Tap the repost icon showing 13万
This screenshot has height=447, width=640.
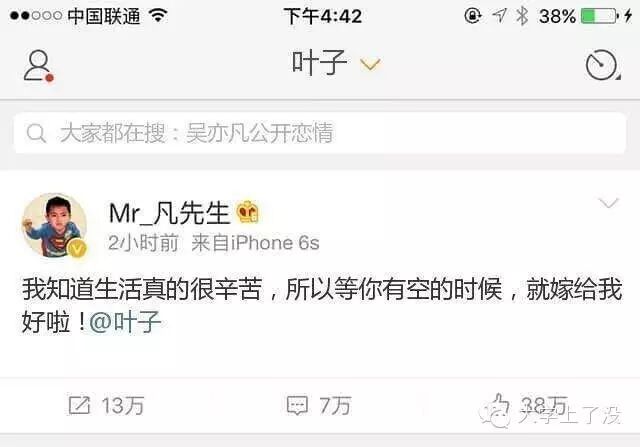(79, 405)
